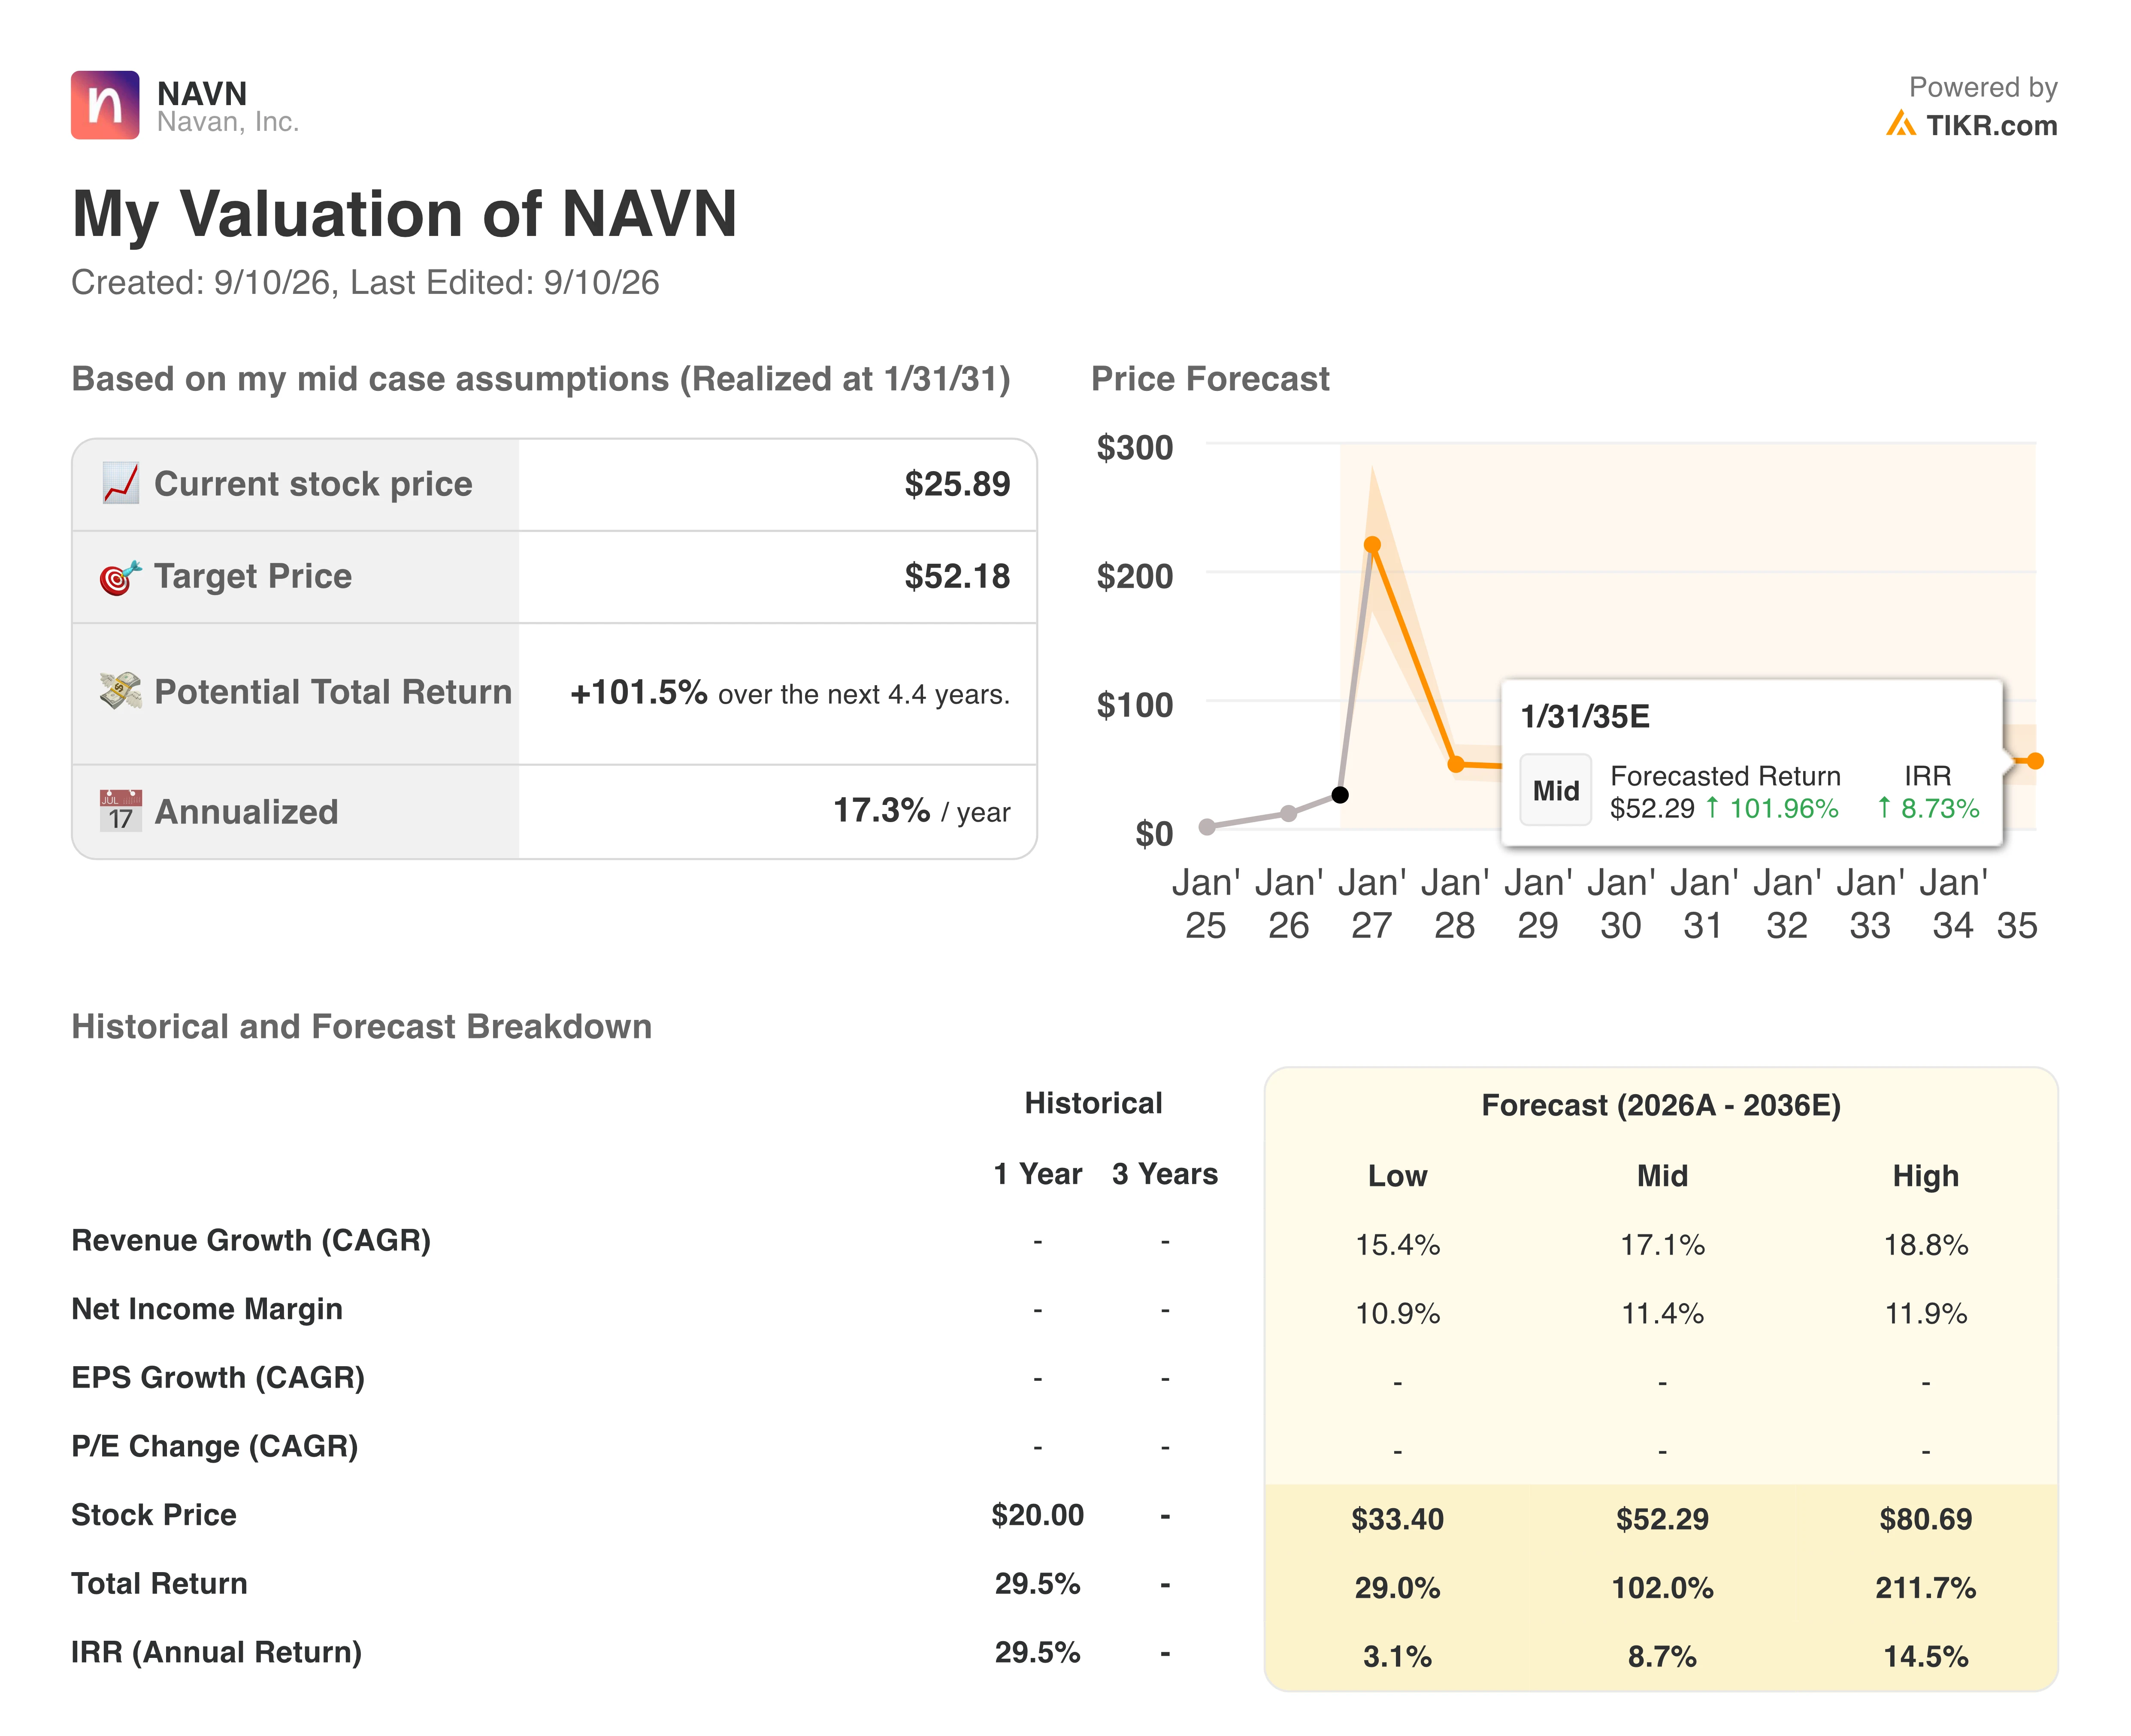The image size is (2131, 1736).
Task: Click the 11.4% mid net income margin
Action: pyautogui.click(x=1662, y=1313)
